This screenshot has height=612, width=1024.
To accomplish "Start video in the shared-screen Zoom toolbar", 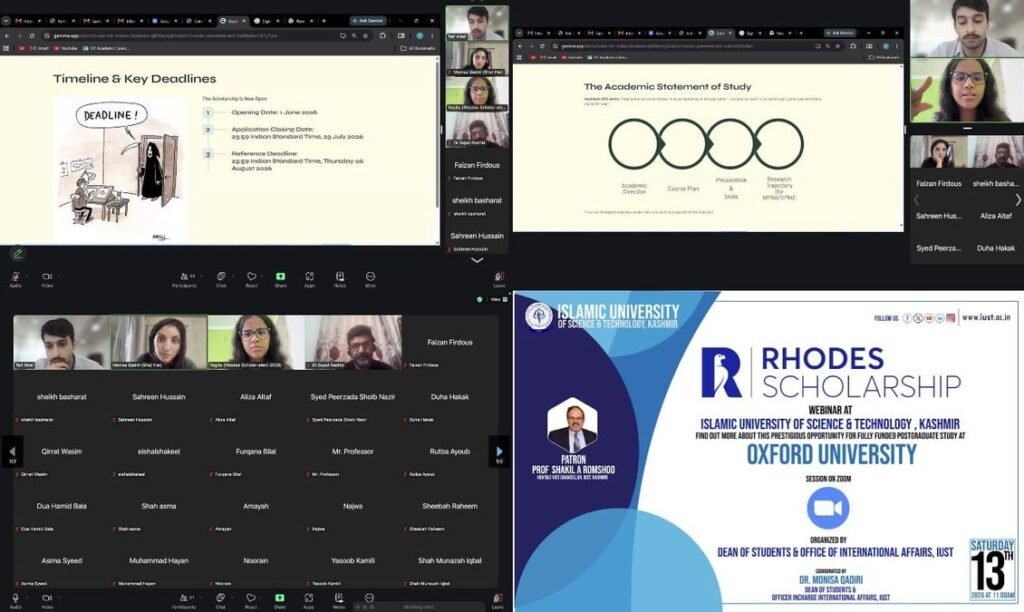I will [x=46, y=279].
